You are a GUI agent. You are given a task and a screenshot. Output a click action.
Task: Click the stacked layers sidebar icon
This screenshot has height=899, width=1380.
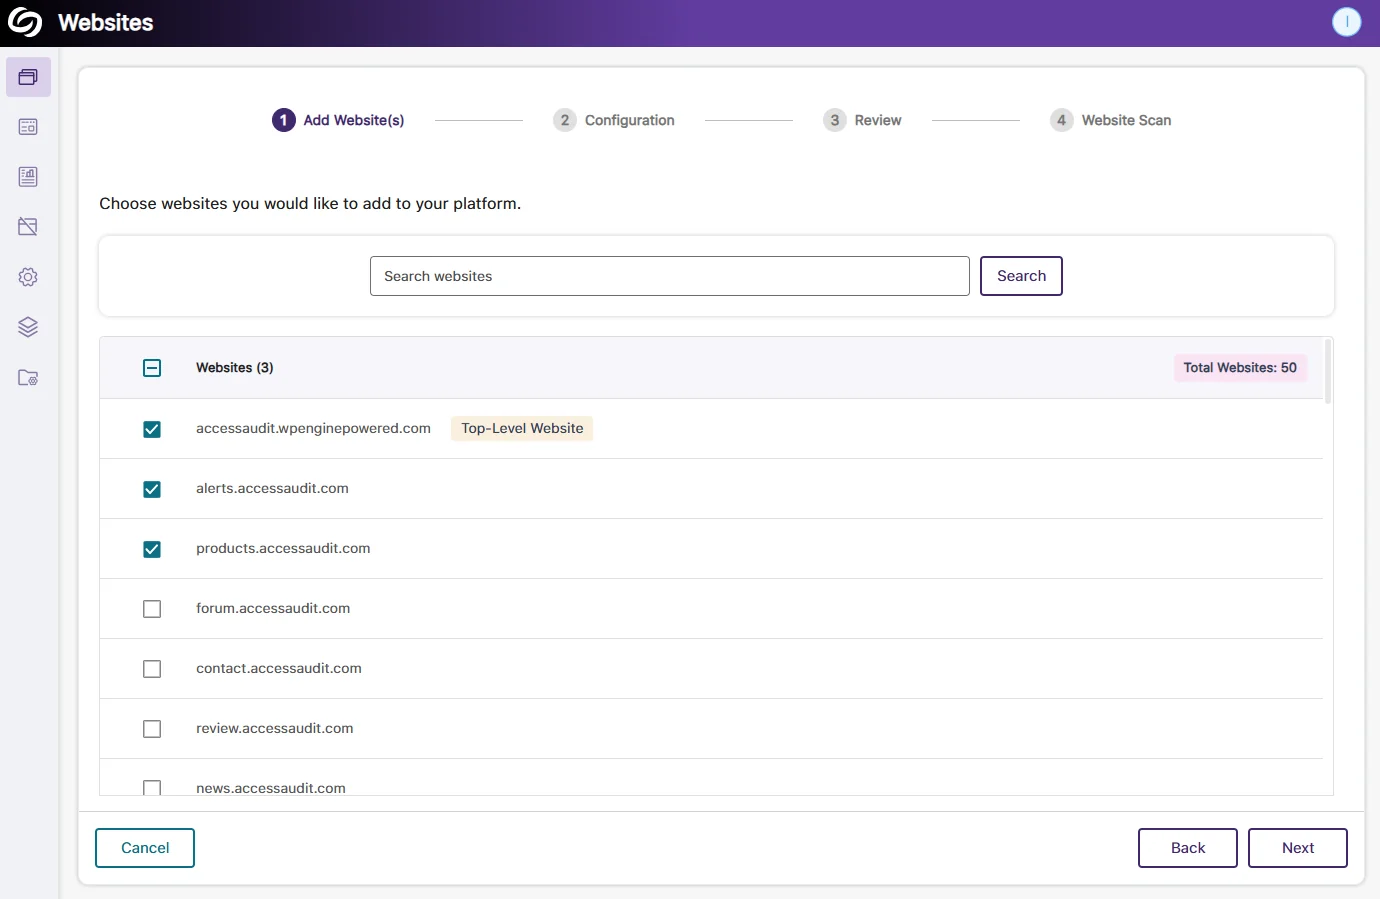click(28, 327)
